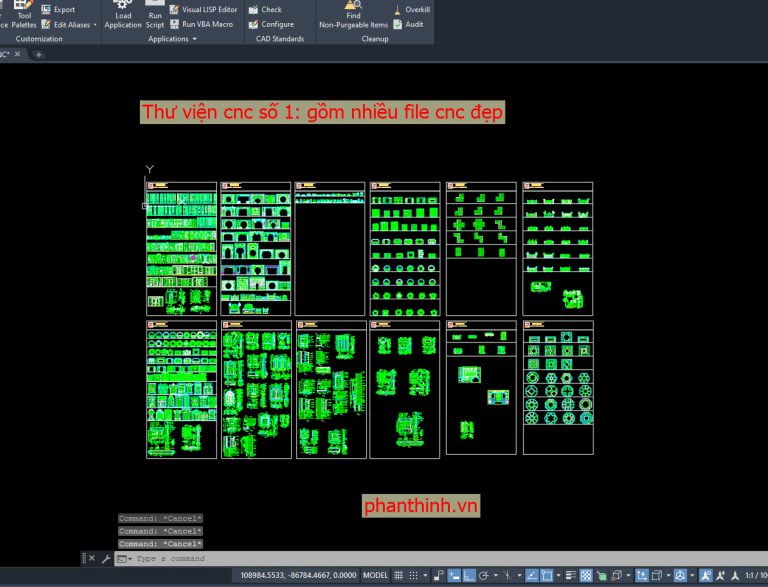Run the Overkill cleanup tool
Image resolution: width=768 pixels, height=587 pixels.
[412, 9]
